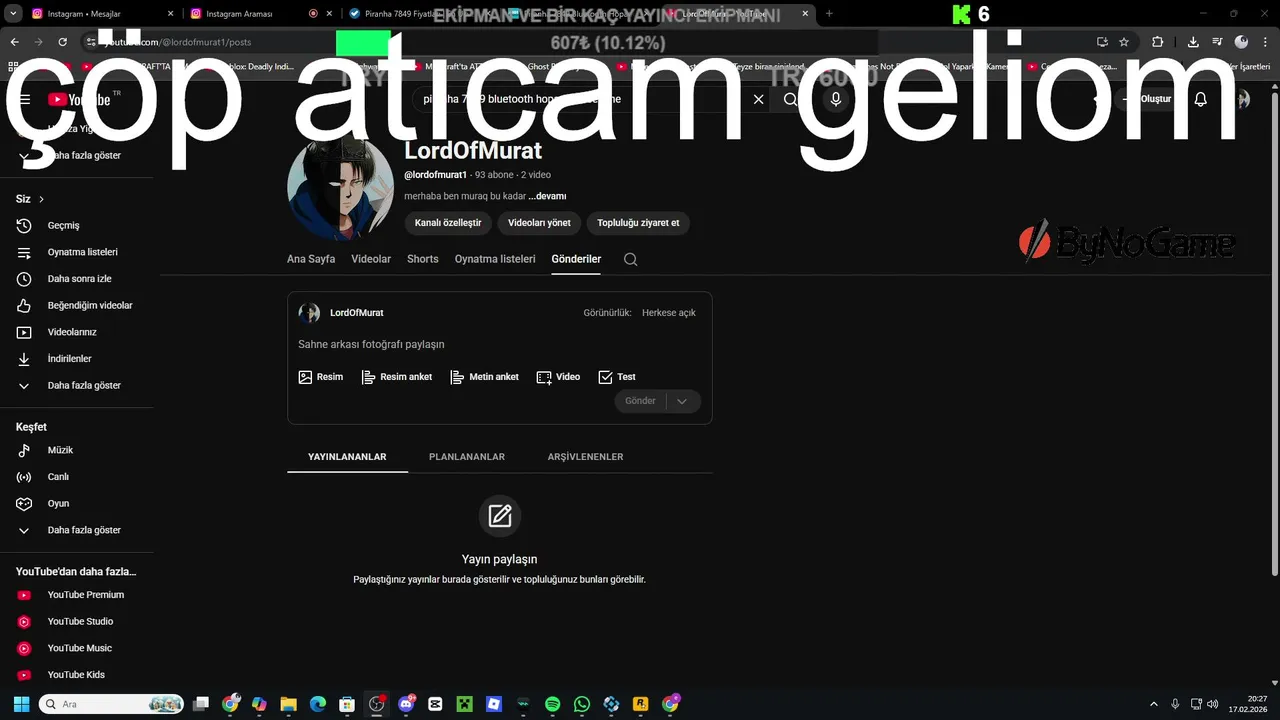1280x720 pixels.
Task: Click Topluluğu ziyaret et button
Action: tap(638, 223)
